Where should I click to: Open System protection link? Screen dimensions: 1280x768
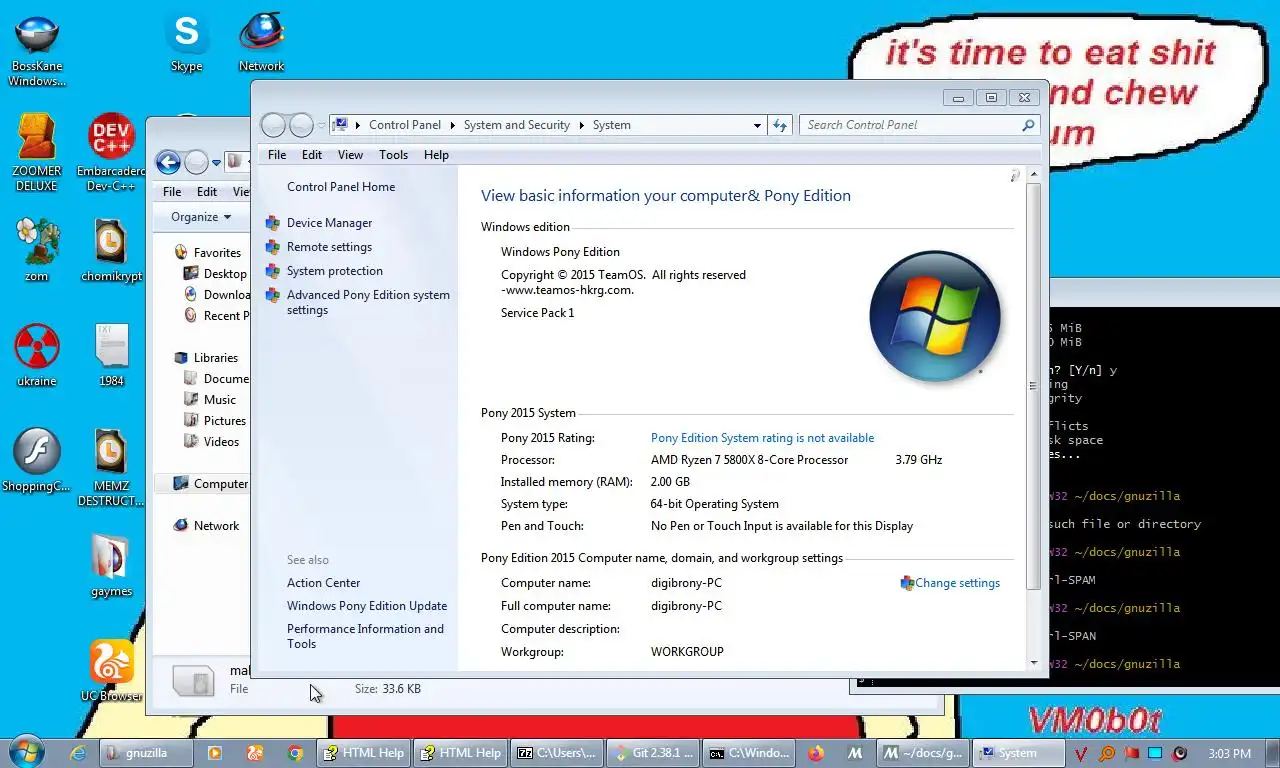coord(334,271)
